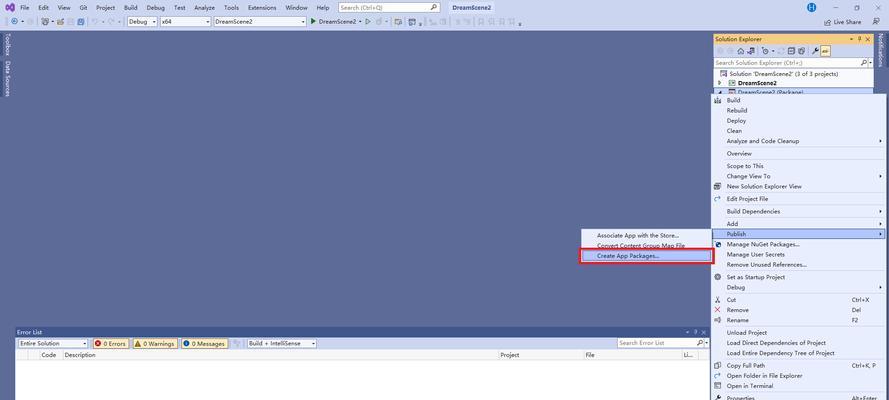The height and width of the screenshot is (400, 889).
Task: Click Edit Project File menu entry
Action: click(798, 199)
